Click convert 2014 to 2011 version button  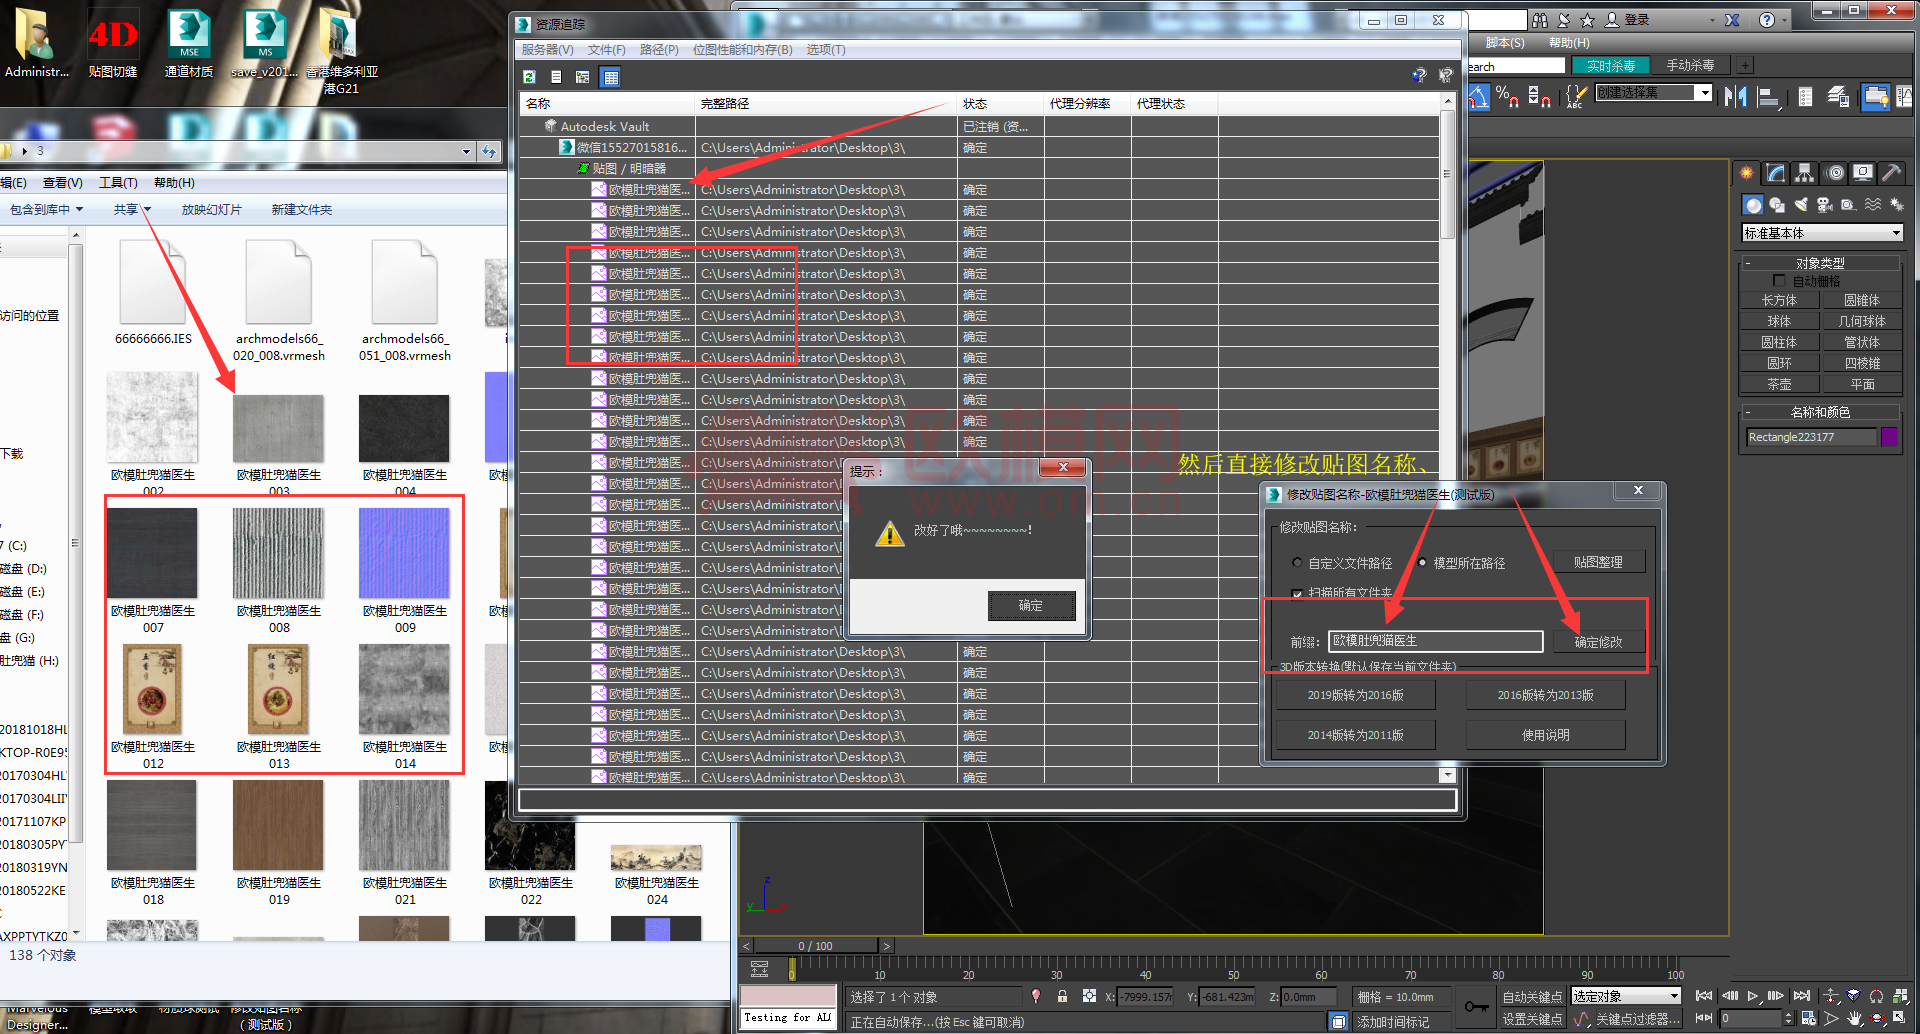click(1355, 735)
